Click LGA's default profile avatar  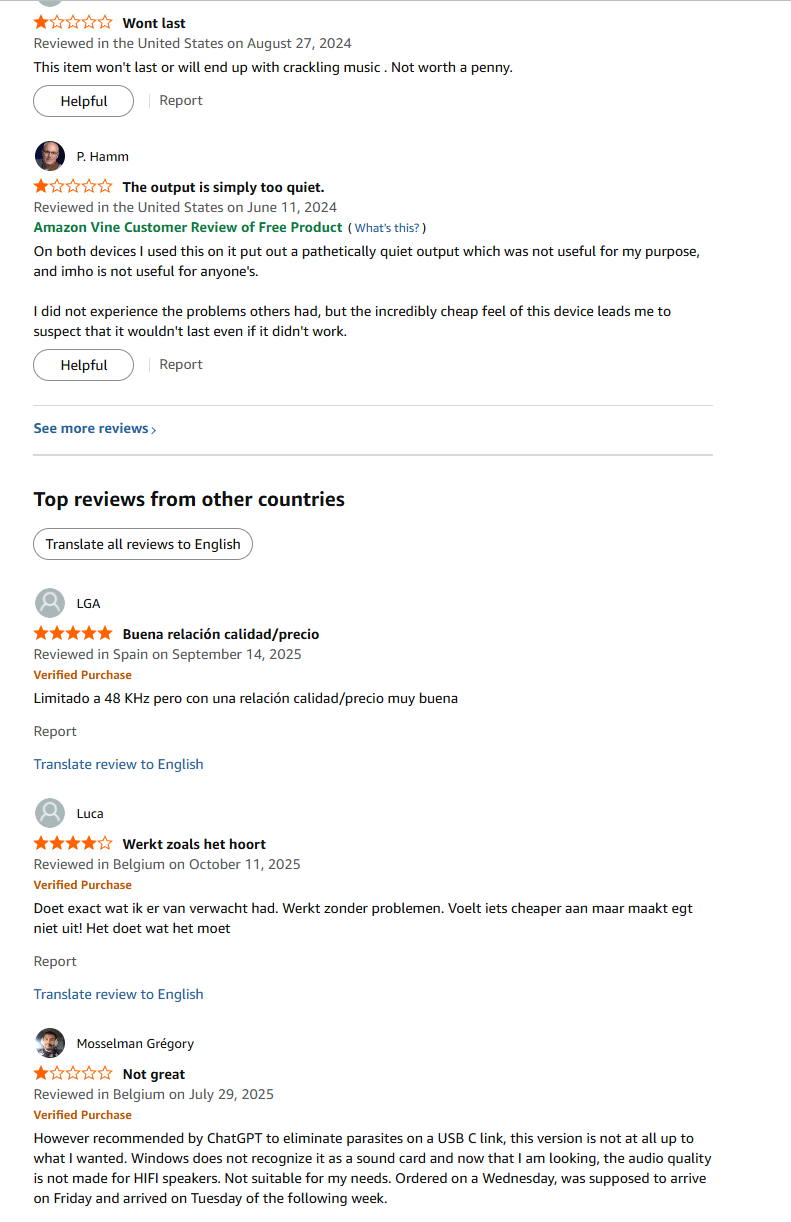coord(49,603)
